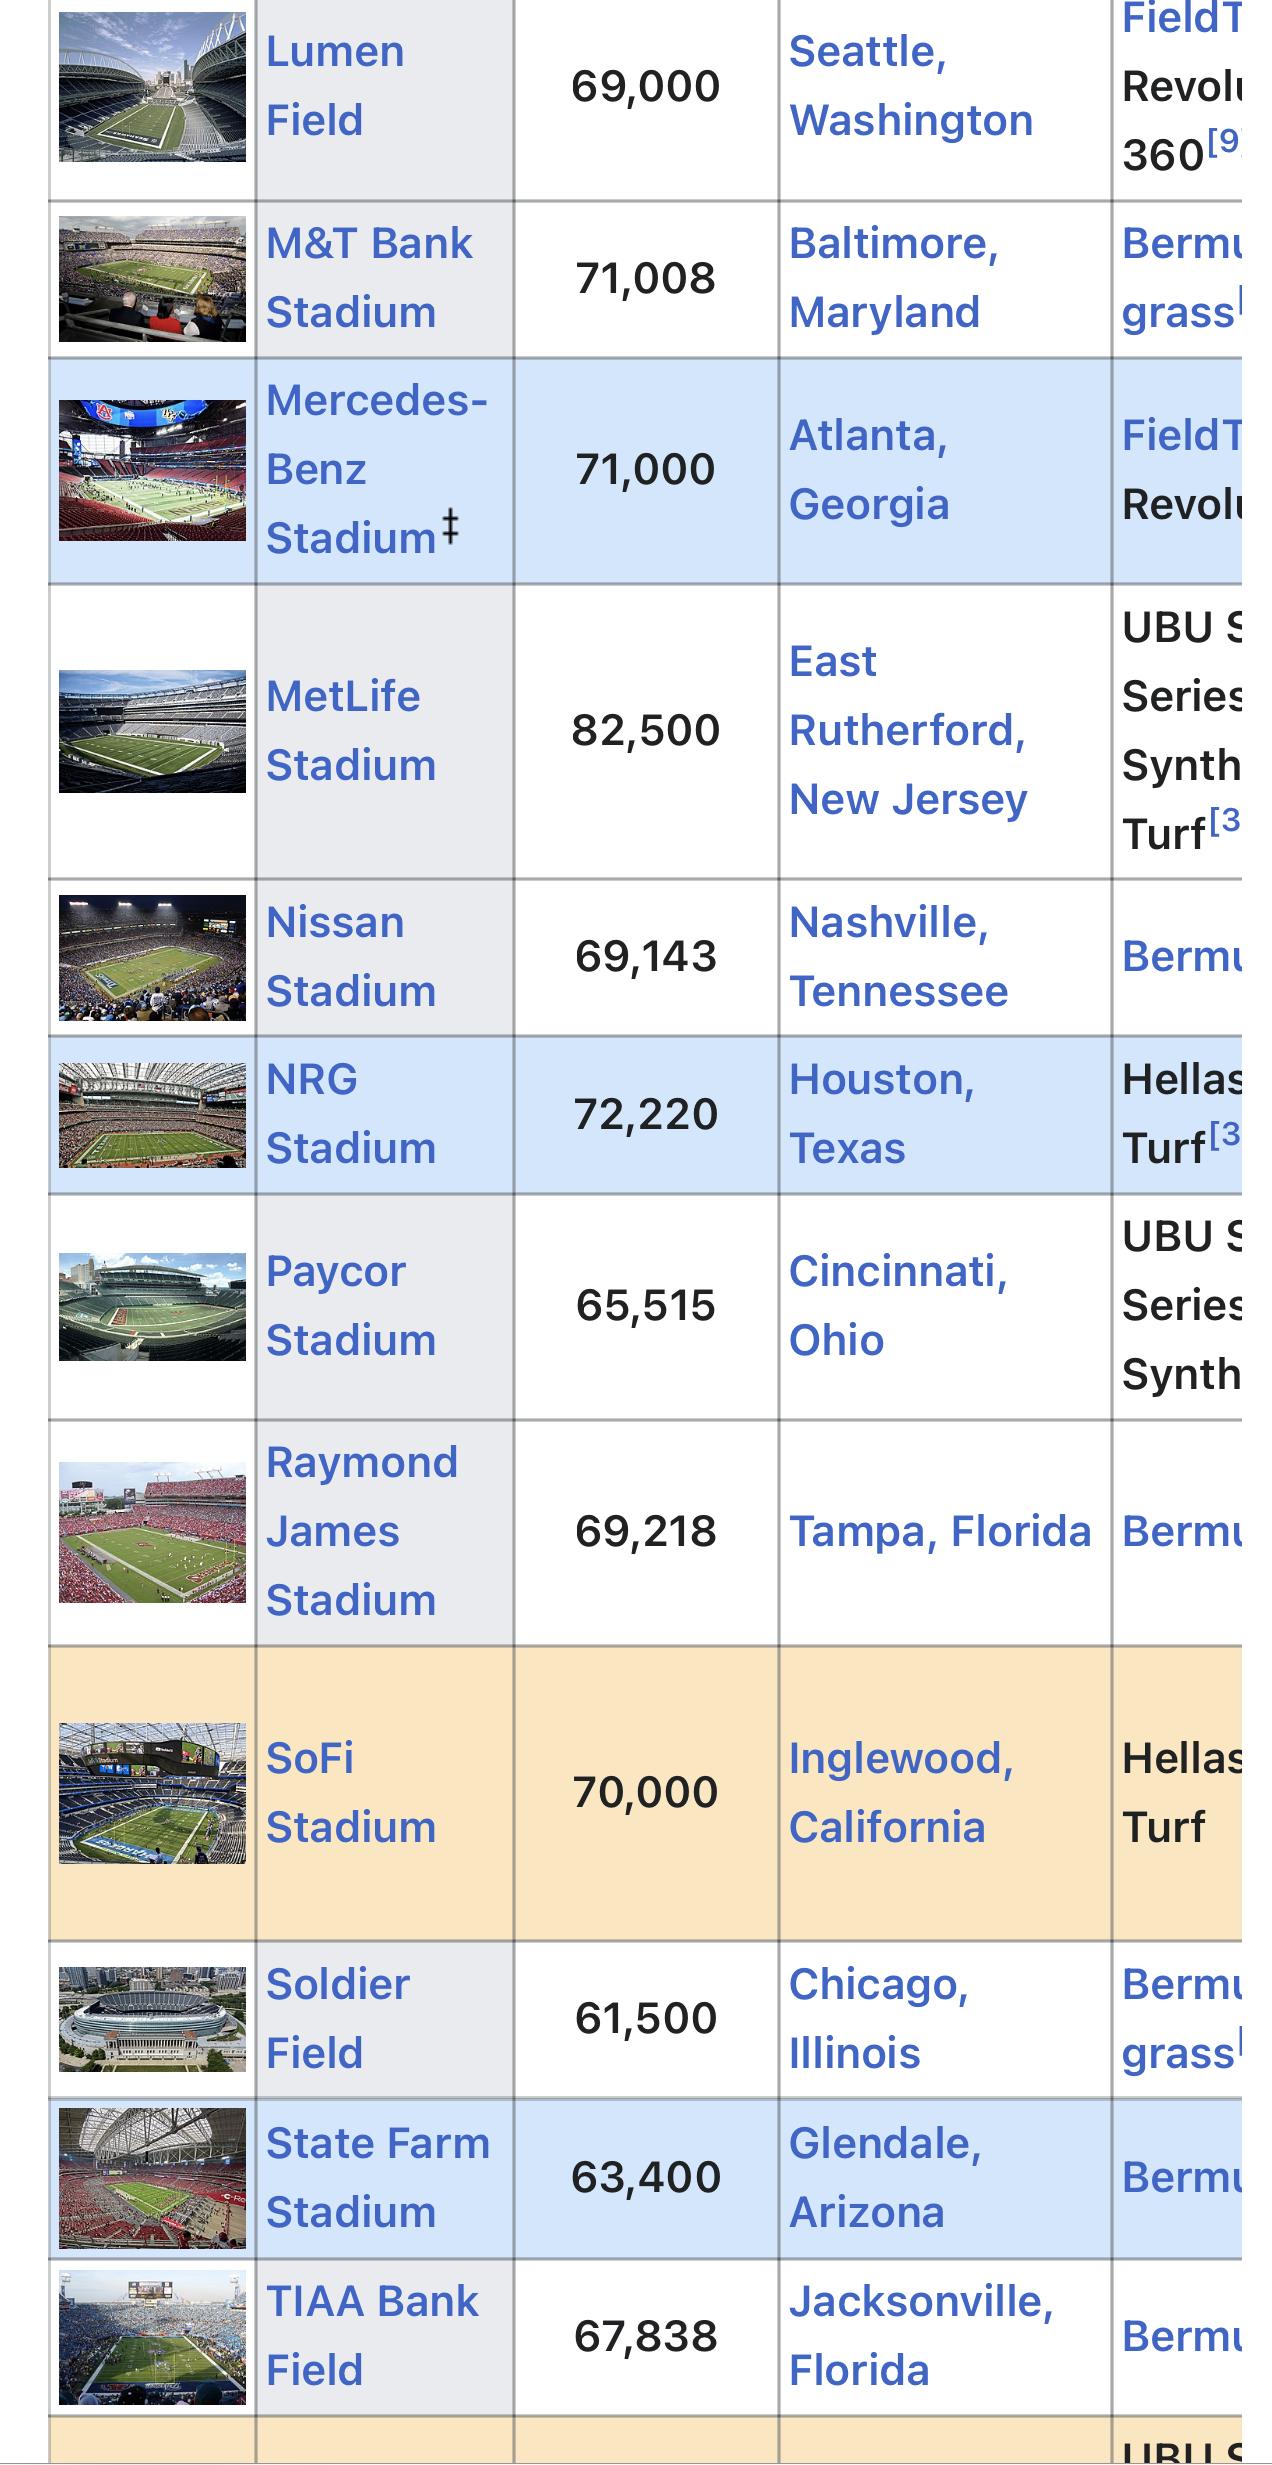View the Soldier Field aerial photo

152,2018
